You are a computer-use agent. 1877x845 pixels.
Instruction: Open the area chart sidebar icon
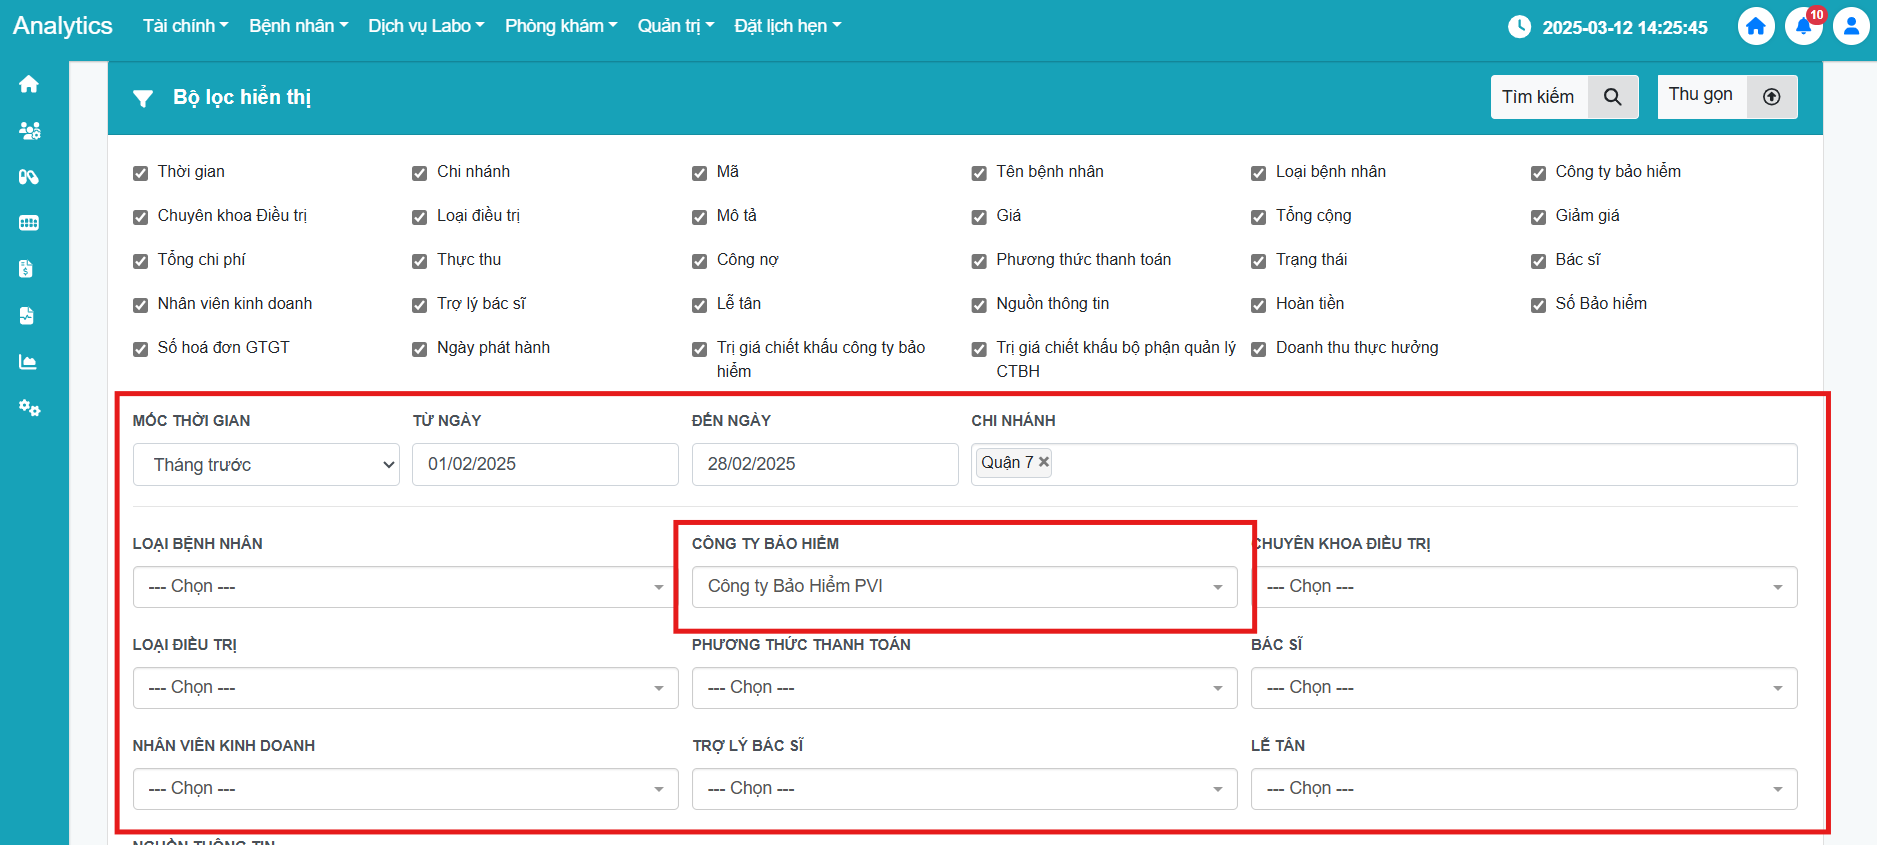(28, 362)
